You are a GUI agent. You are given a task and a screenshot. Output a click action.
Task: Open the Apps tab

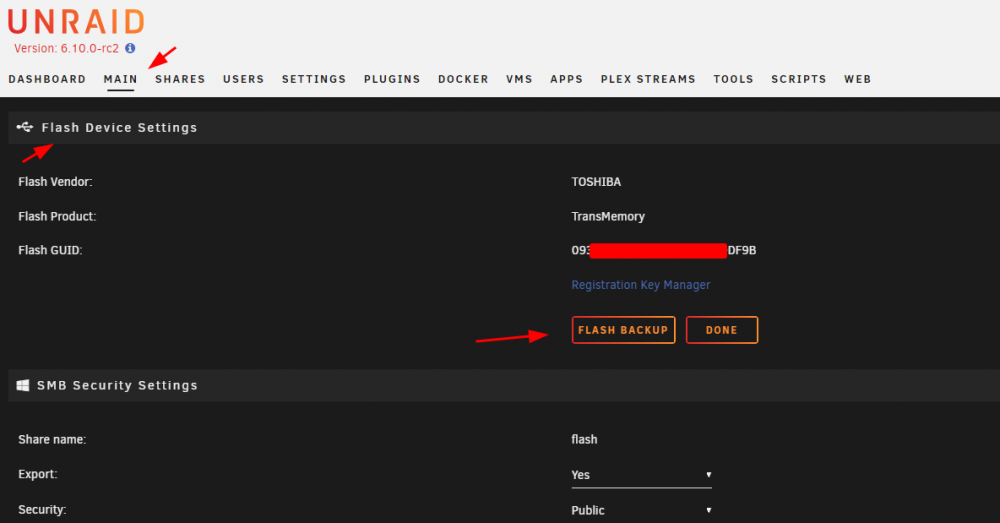[x=566, y=79]
